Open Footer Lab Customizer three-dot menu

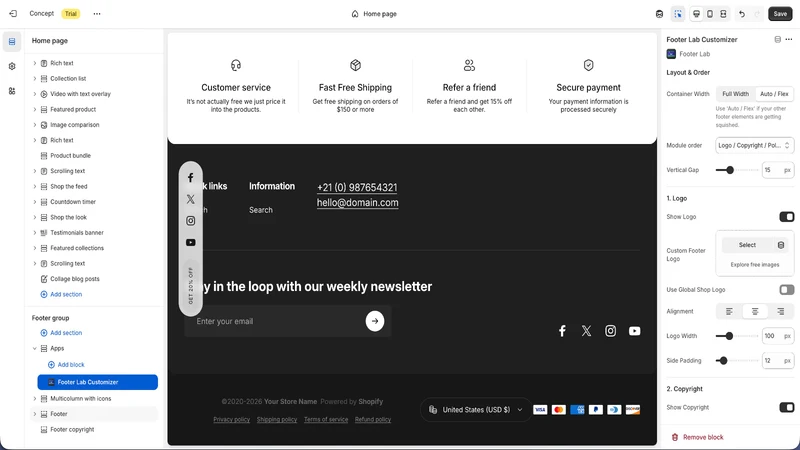pyautogui.click(x=789, y=39)
